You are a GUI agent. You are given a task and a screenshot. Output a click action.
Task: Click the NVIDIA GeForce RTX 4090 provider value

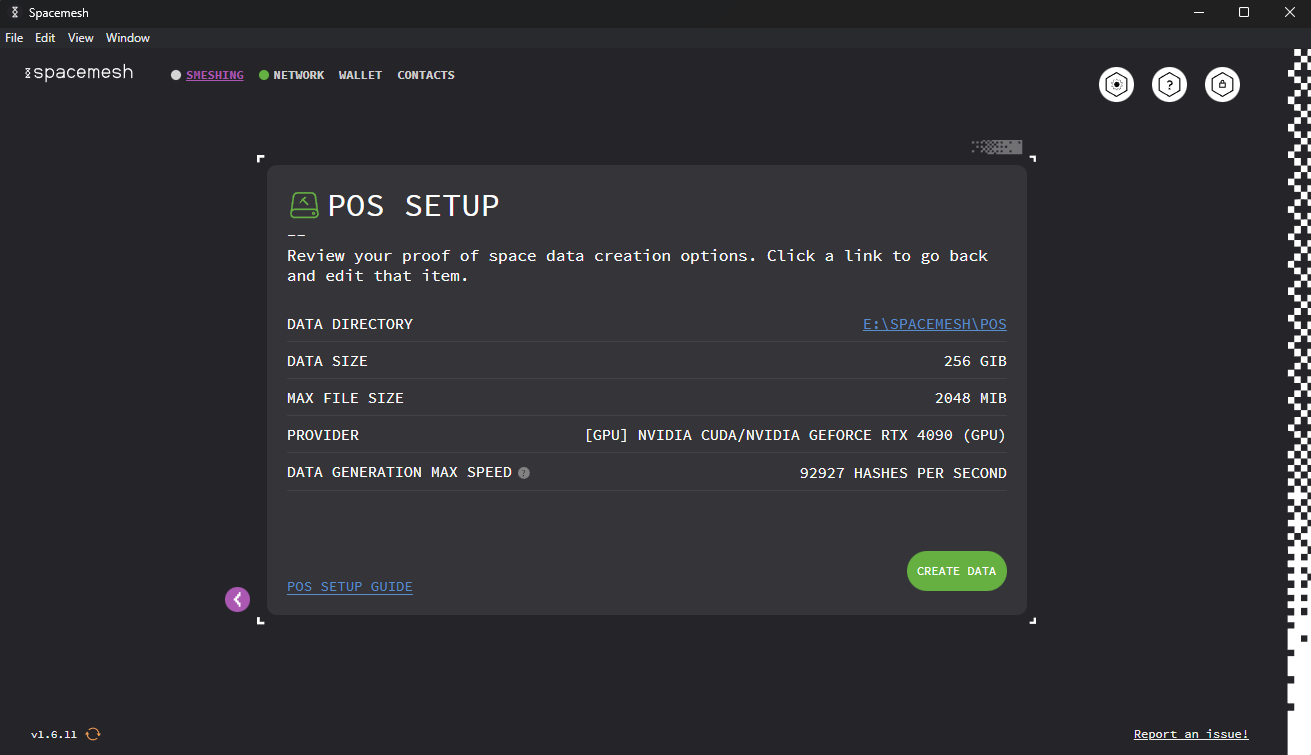[x=796, y=435]
